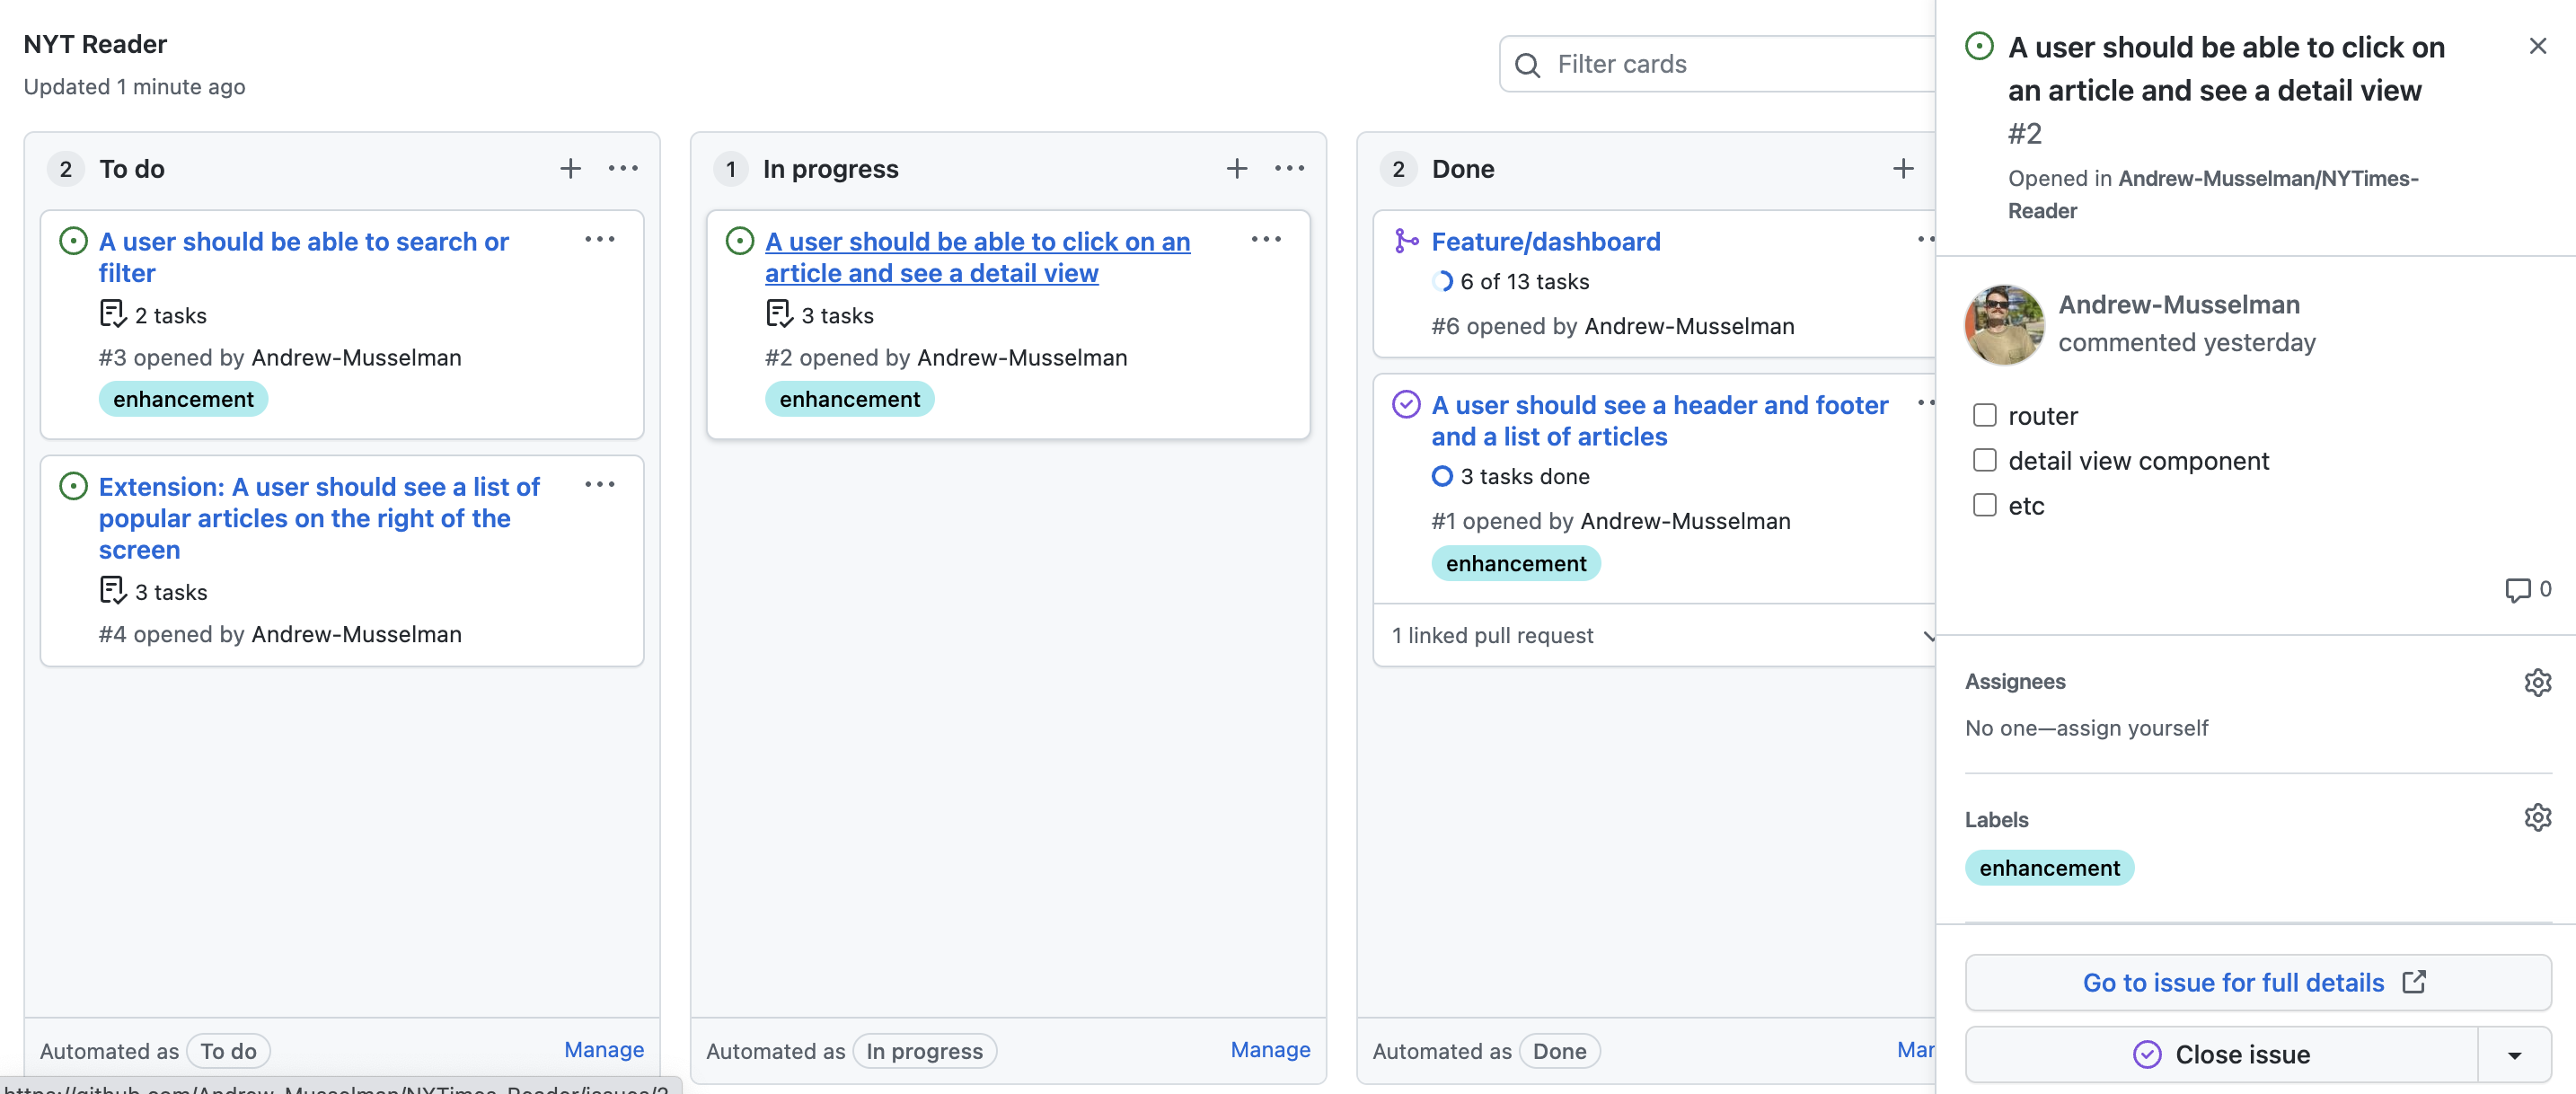Check the detail view component checkbox
Image resolution: width=2576 pixels, height=1094 pixels.
(1985, 460)
